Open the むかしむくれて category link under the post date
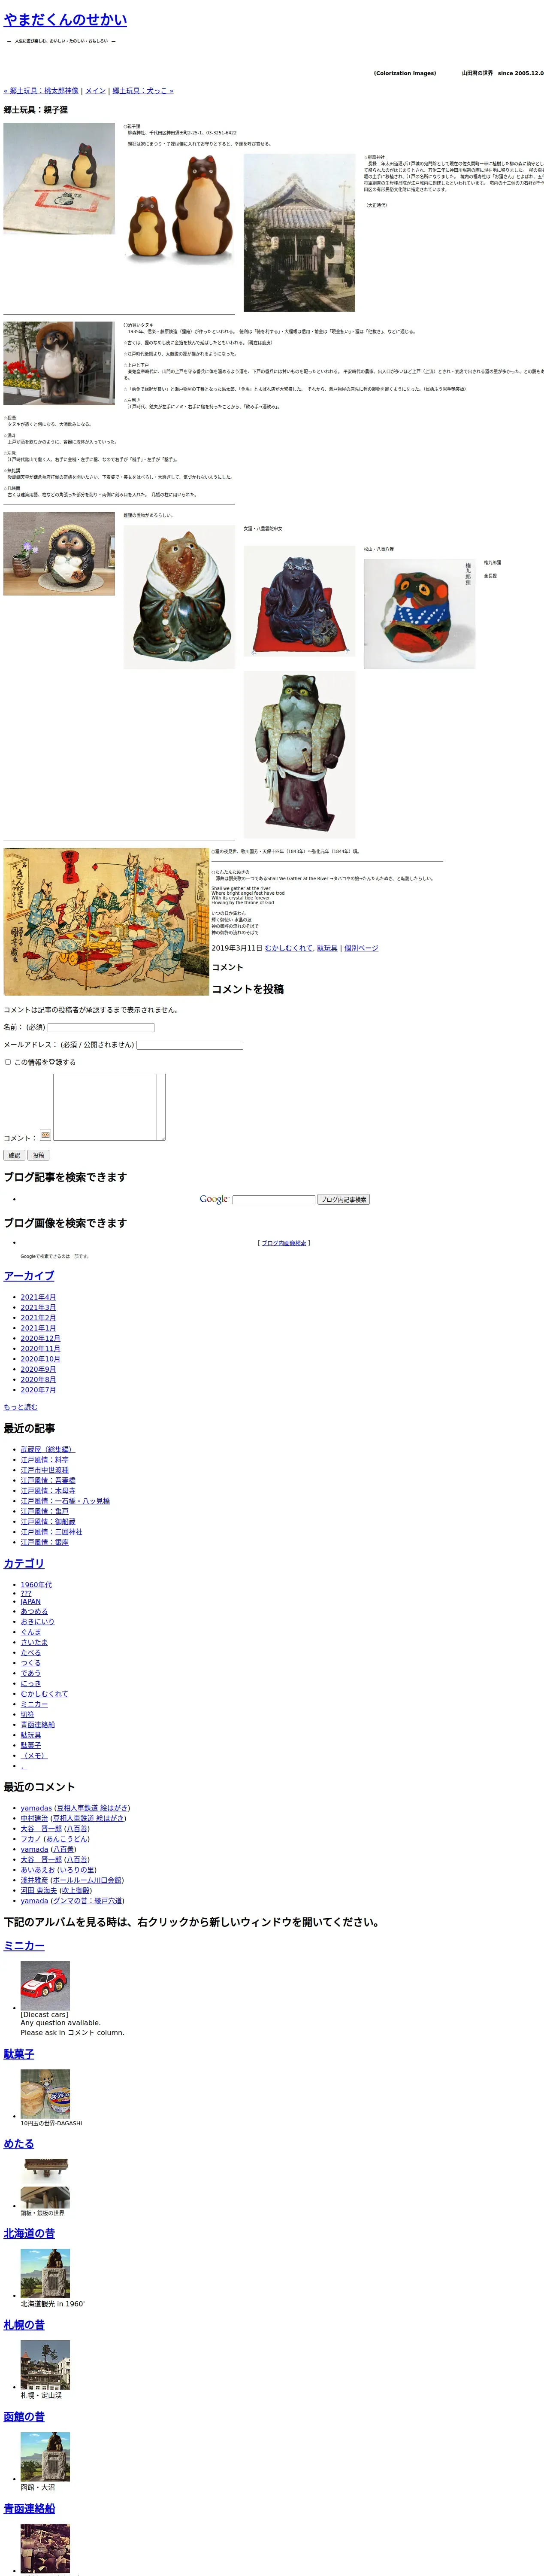The height and width of the screenshot is (2576, 544). 289,948
